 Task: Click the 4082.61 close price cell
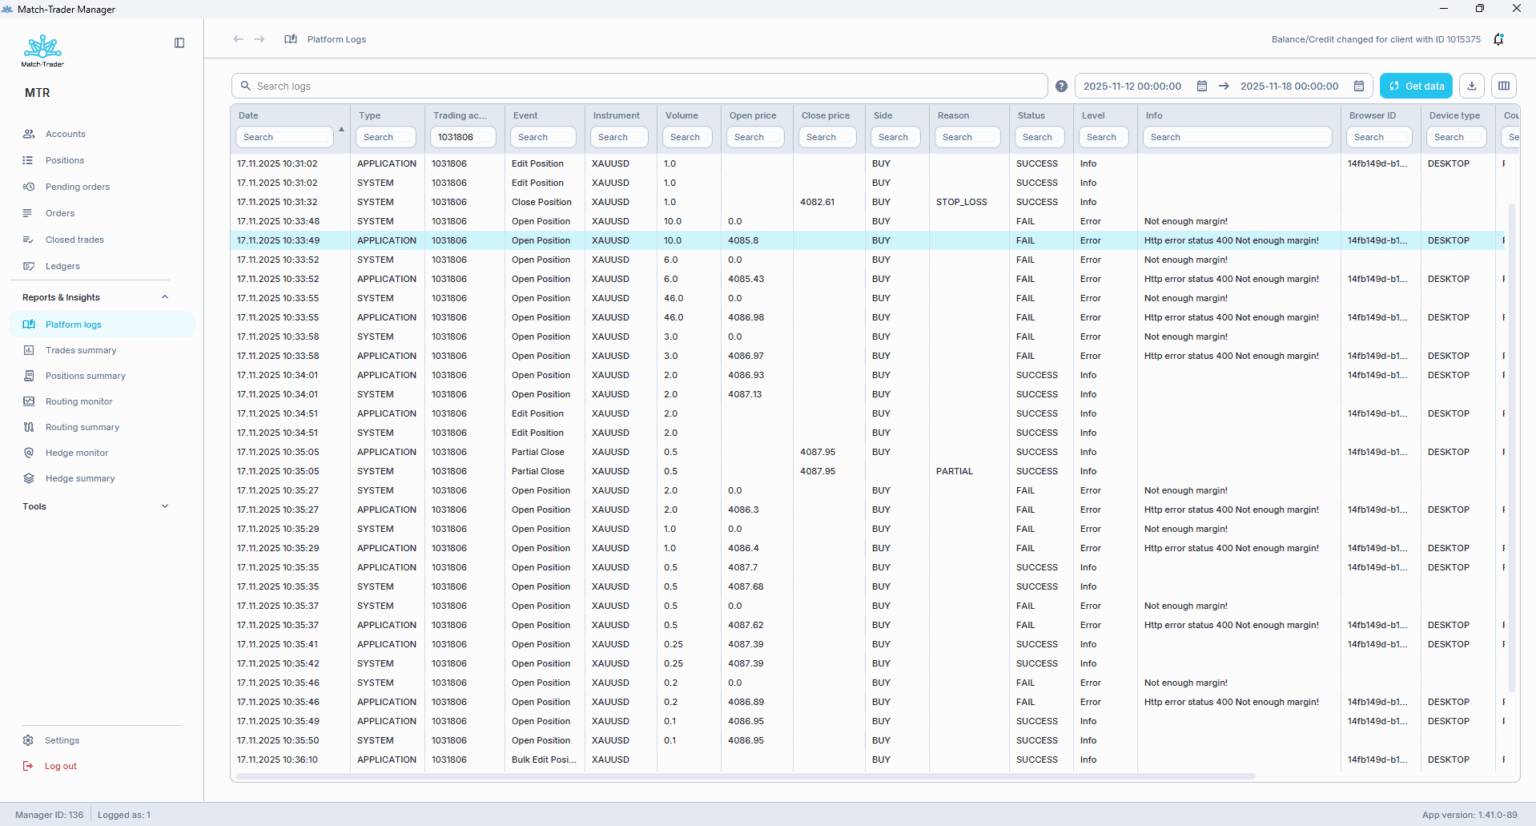point(817,202)
